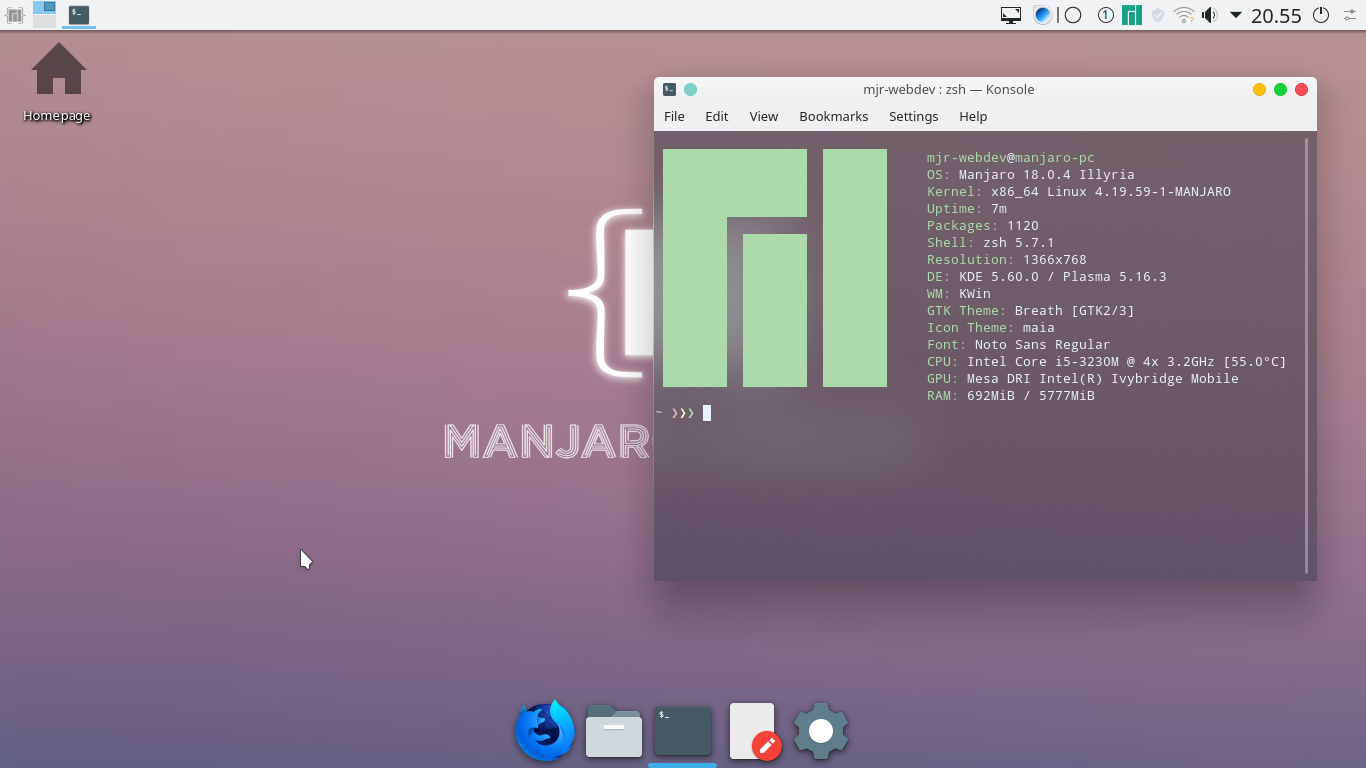The image size is (1366, 768).
Task: Click the terminal prompt cursor after ❯❯❯
Action: tap(707, 413)
